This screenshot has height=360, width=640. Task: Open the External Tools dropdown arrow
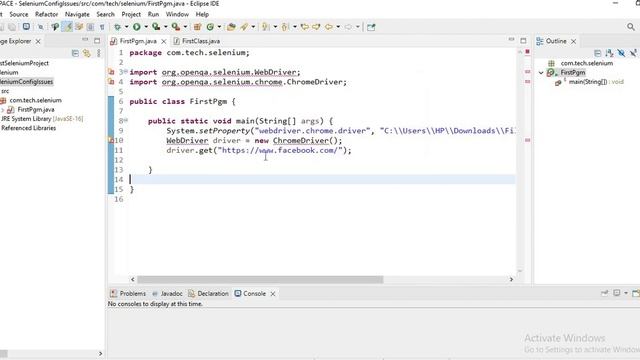tap(185, 27)
